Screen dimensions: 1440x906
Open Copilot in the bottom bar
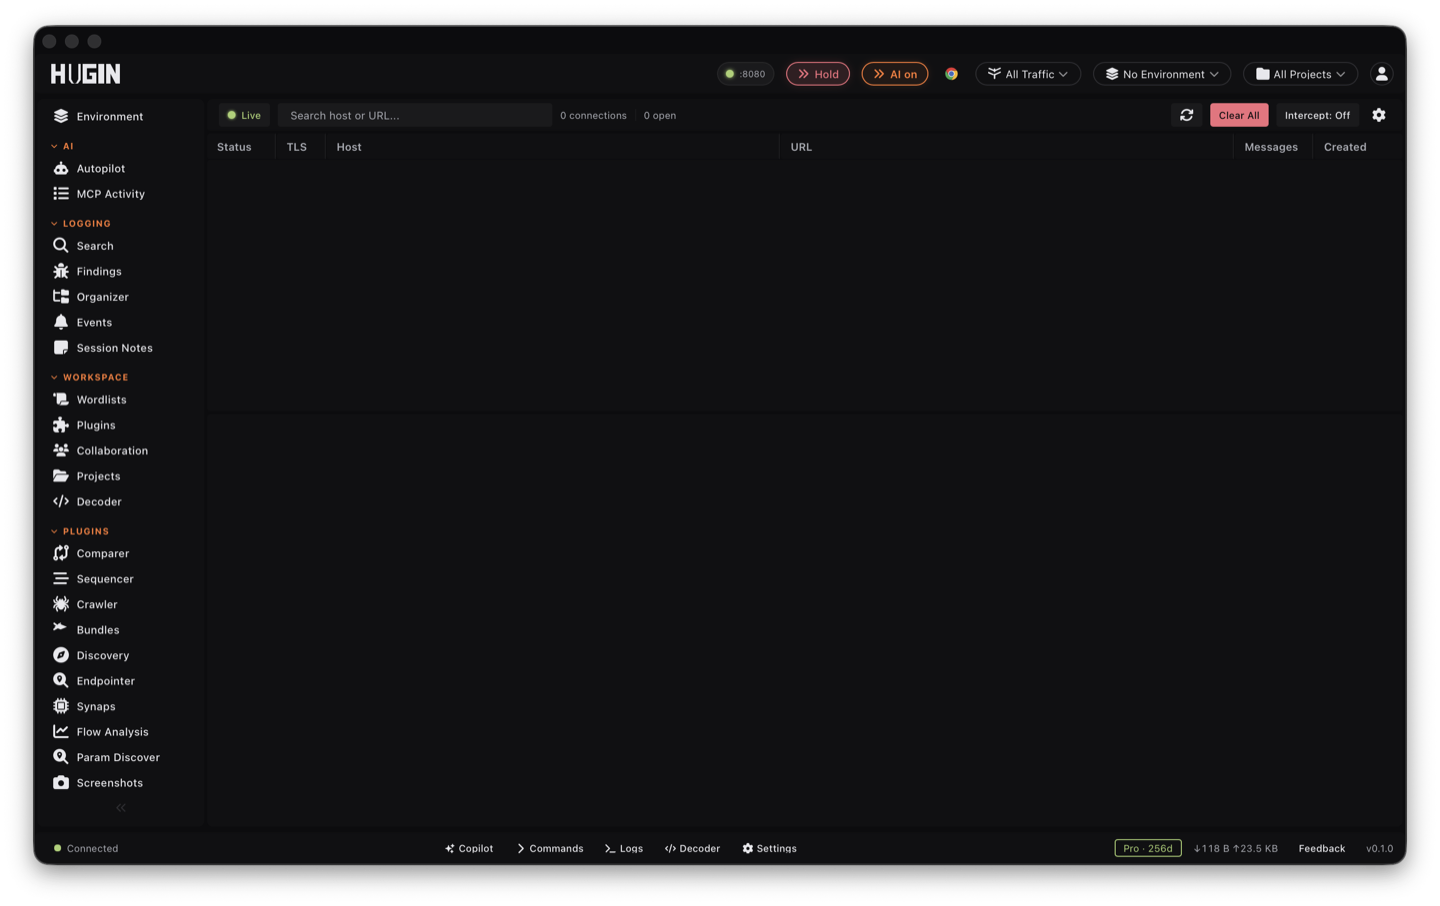469,848
